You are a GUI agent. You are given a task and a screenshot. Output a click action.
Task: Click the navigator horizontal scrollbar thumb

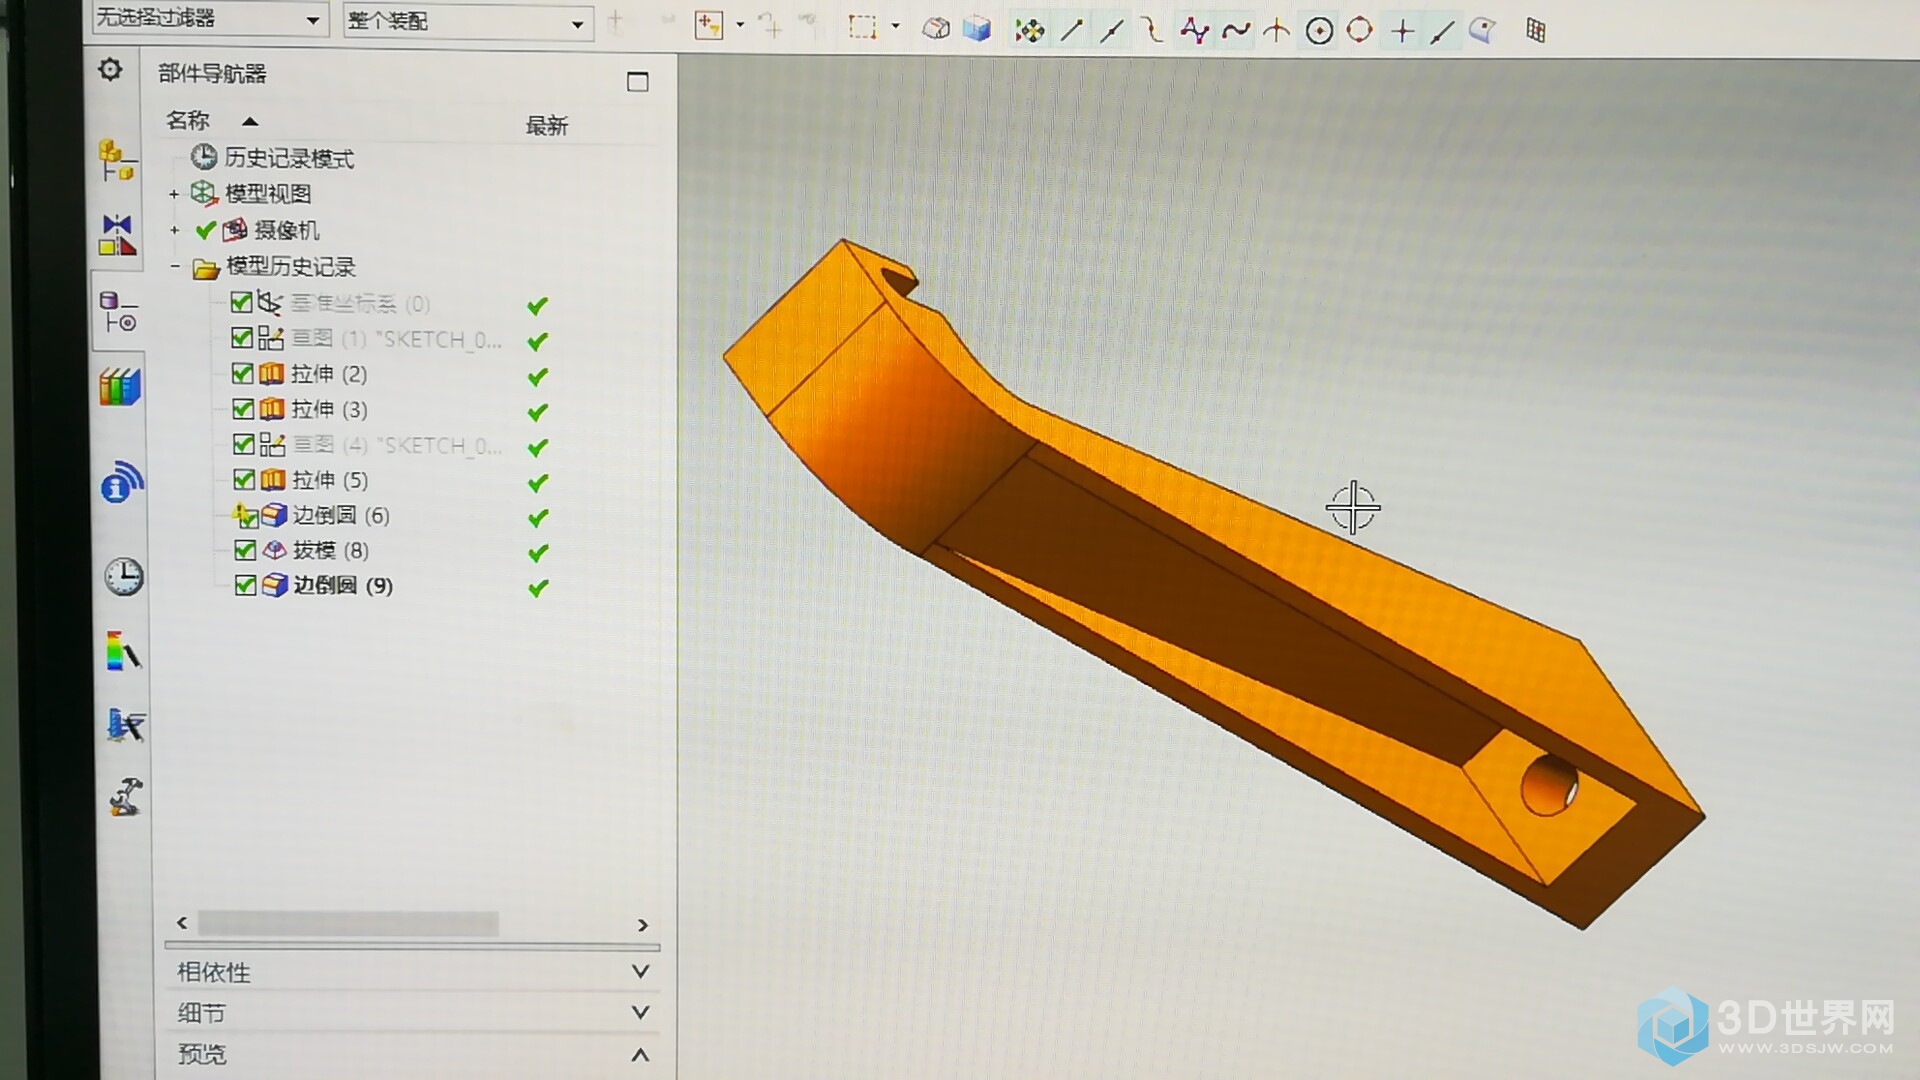click(348, 924)
